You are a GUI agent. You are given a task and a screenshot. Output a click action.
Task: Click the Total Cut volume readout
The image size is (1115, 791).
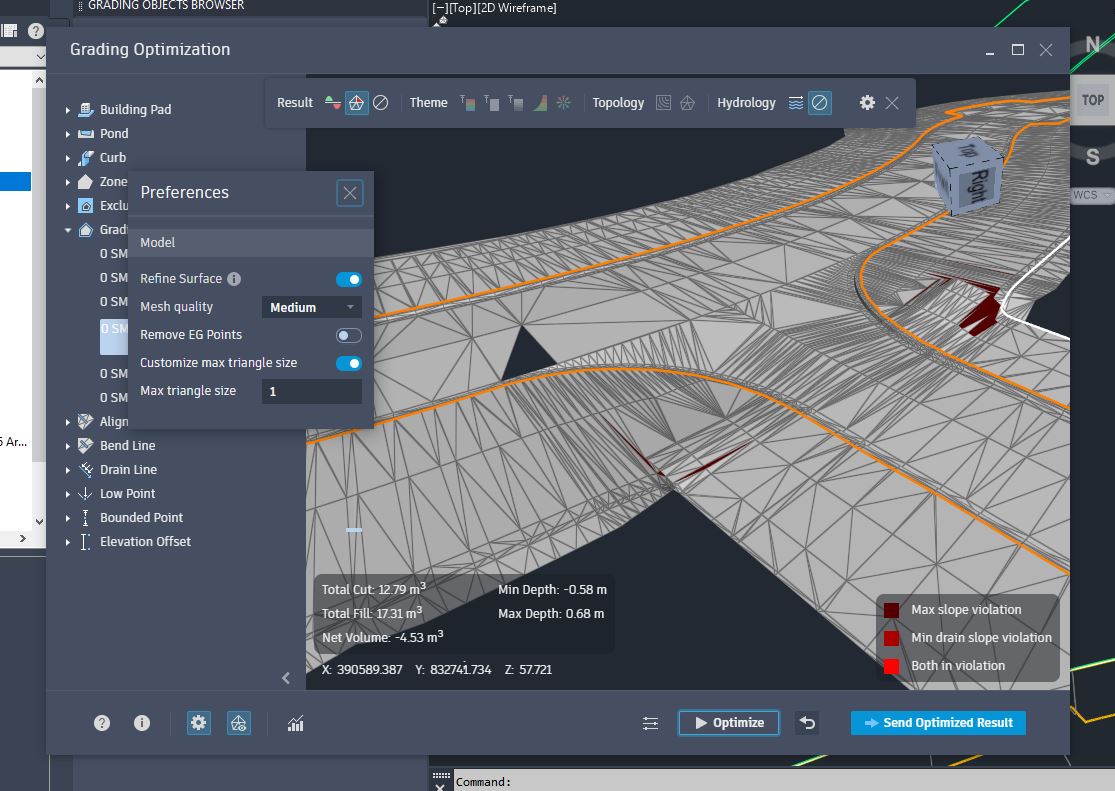374,589
